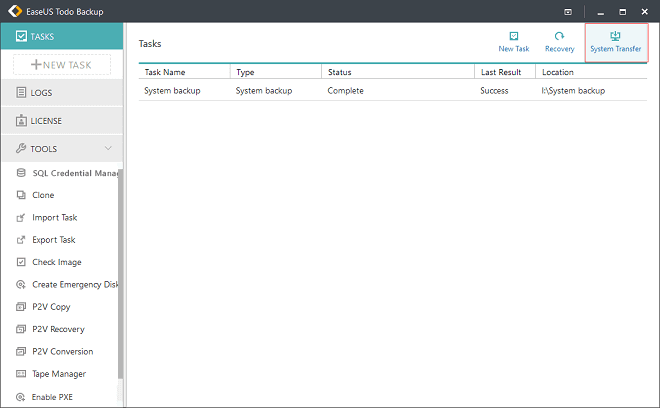Select the TASKS sidebar tab
Image resolution: width=660 pixels, height=408 pixels.
pyautogui.click(x=62, y=36)
